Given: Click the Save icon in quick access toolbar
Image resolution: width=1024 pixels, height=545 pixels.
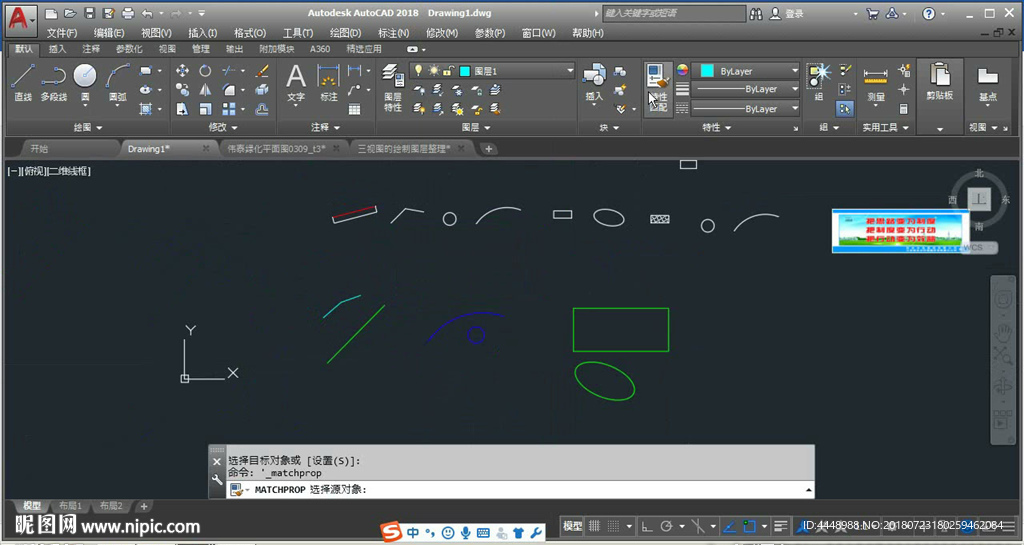Looking at the screenshot, I should click(x=89, y=13).
